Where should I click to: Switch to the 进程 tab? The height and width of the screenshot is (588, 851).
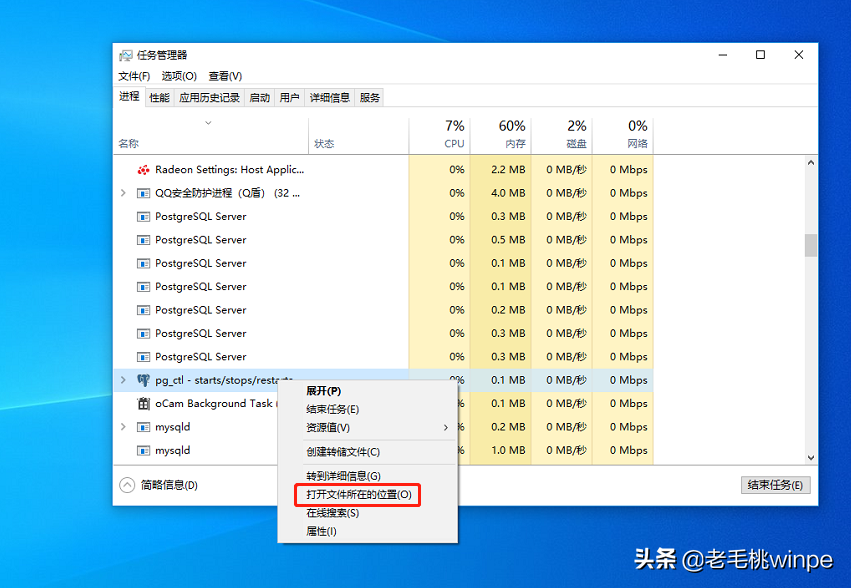point(130,97)
